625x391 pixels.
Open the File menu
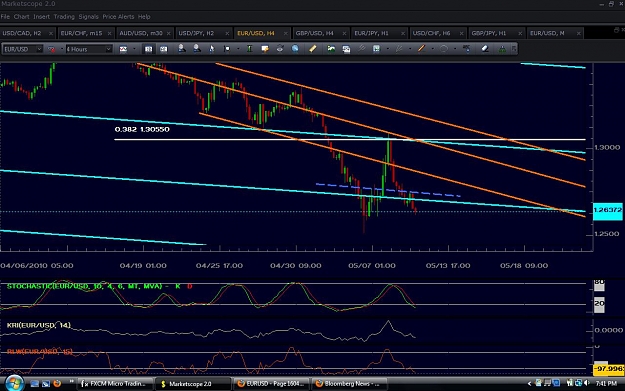point(5,17)
